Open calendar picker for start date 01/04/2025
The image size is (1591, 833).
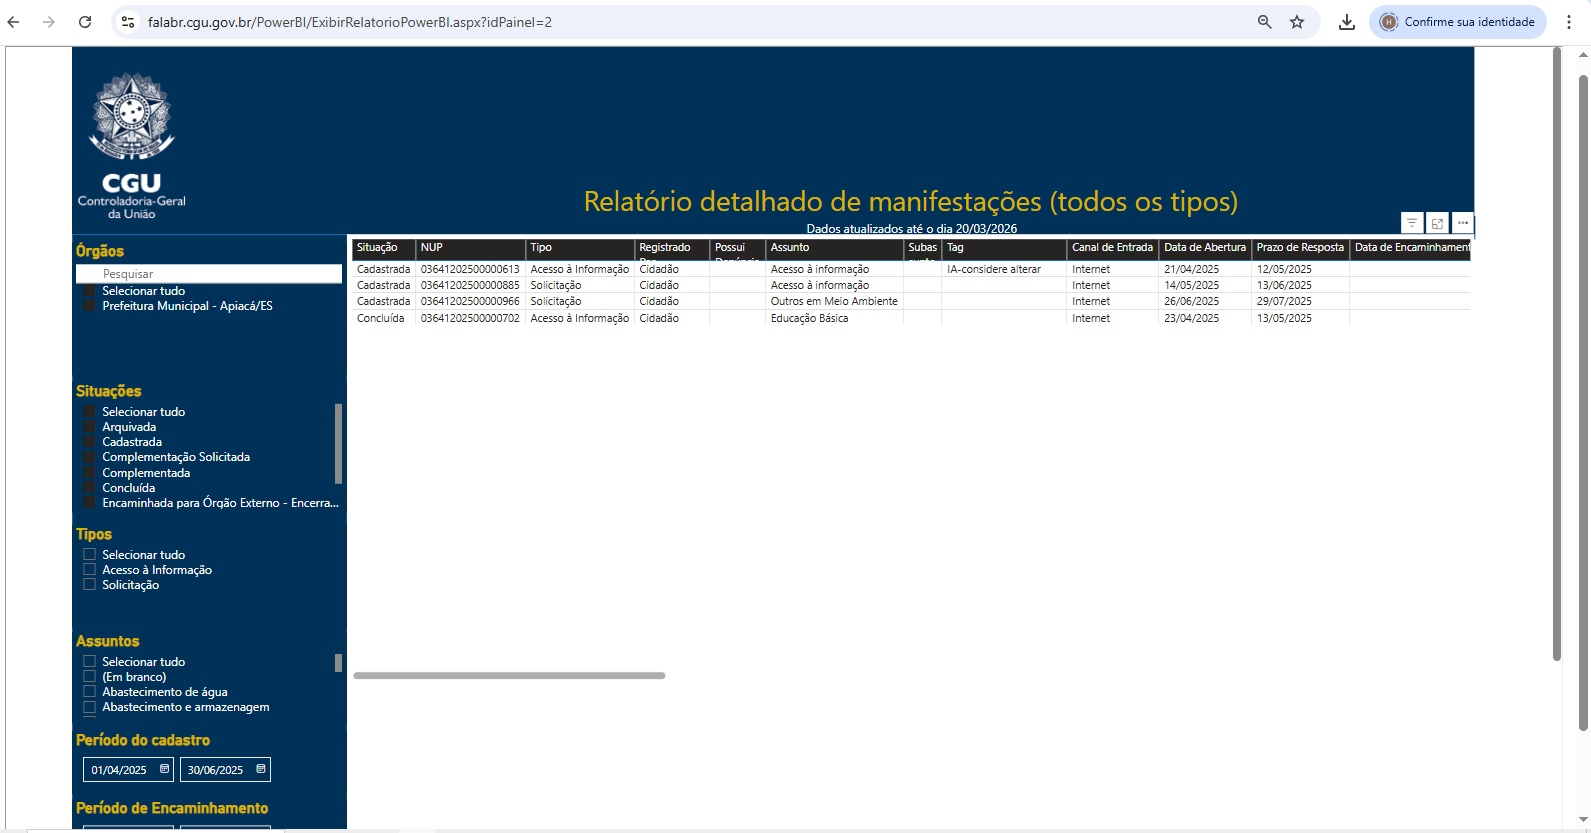(x=165, y=769)
